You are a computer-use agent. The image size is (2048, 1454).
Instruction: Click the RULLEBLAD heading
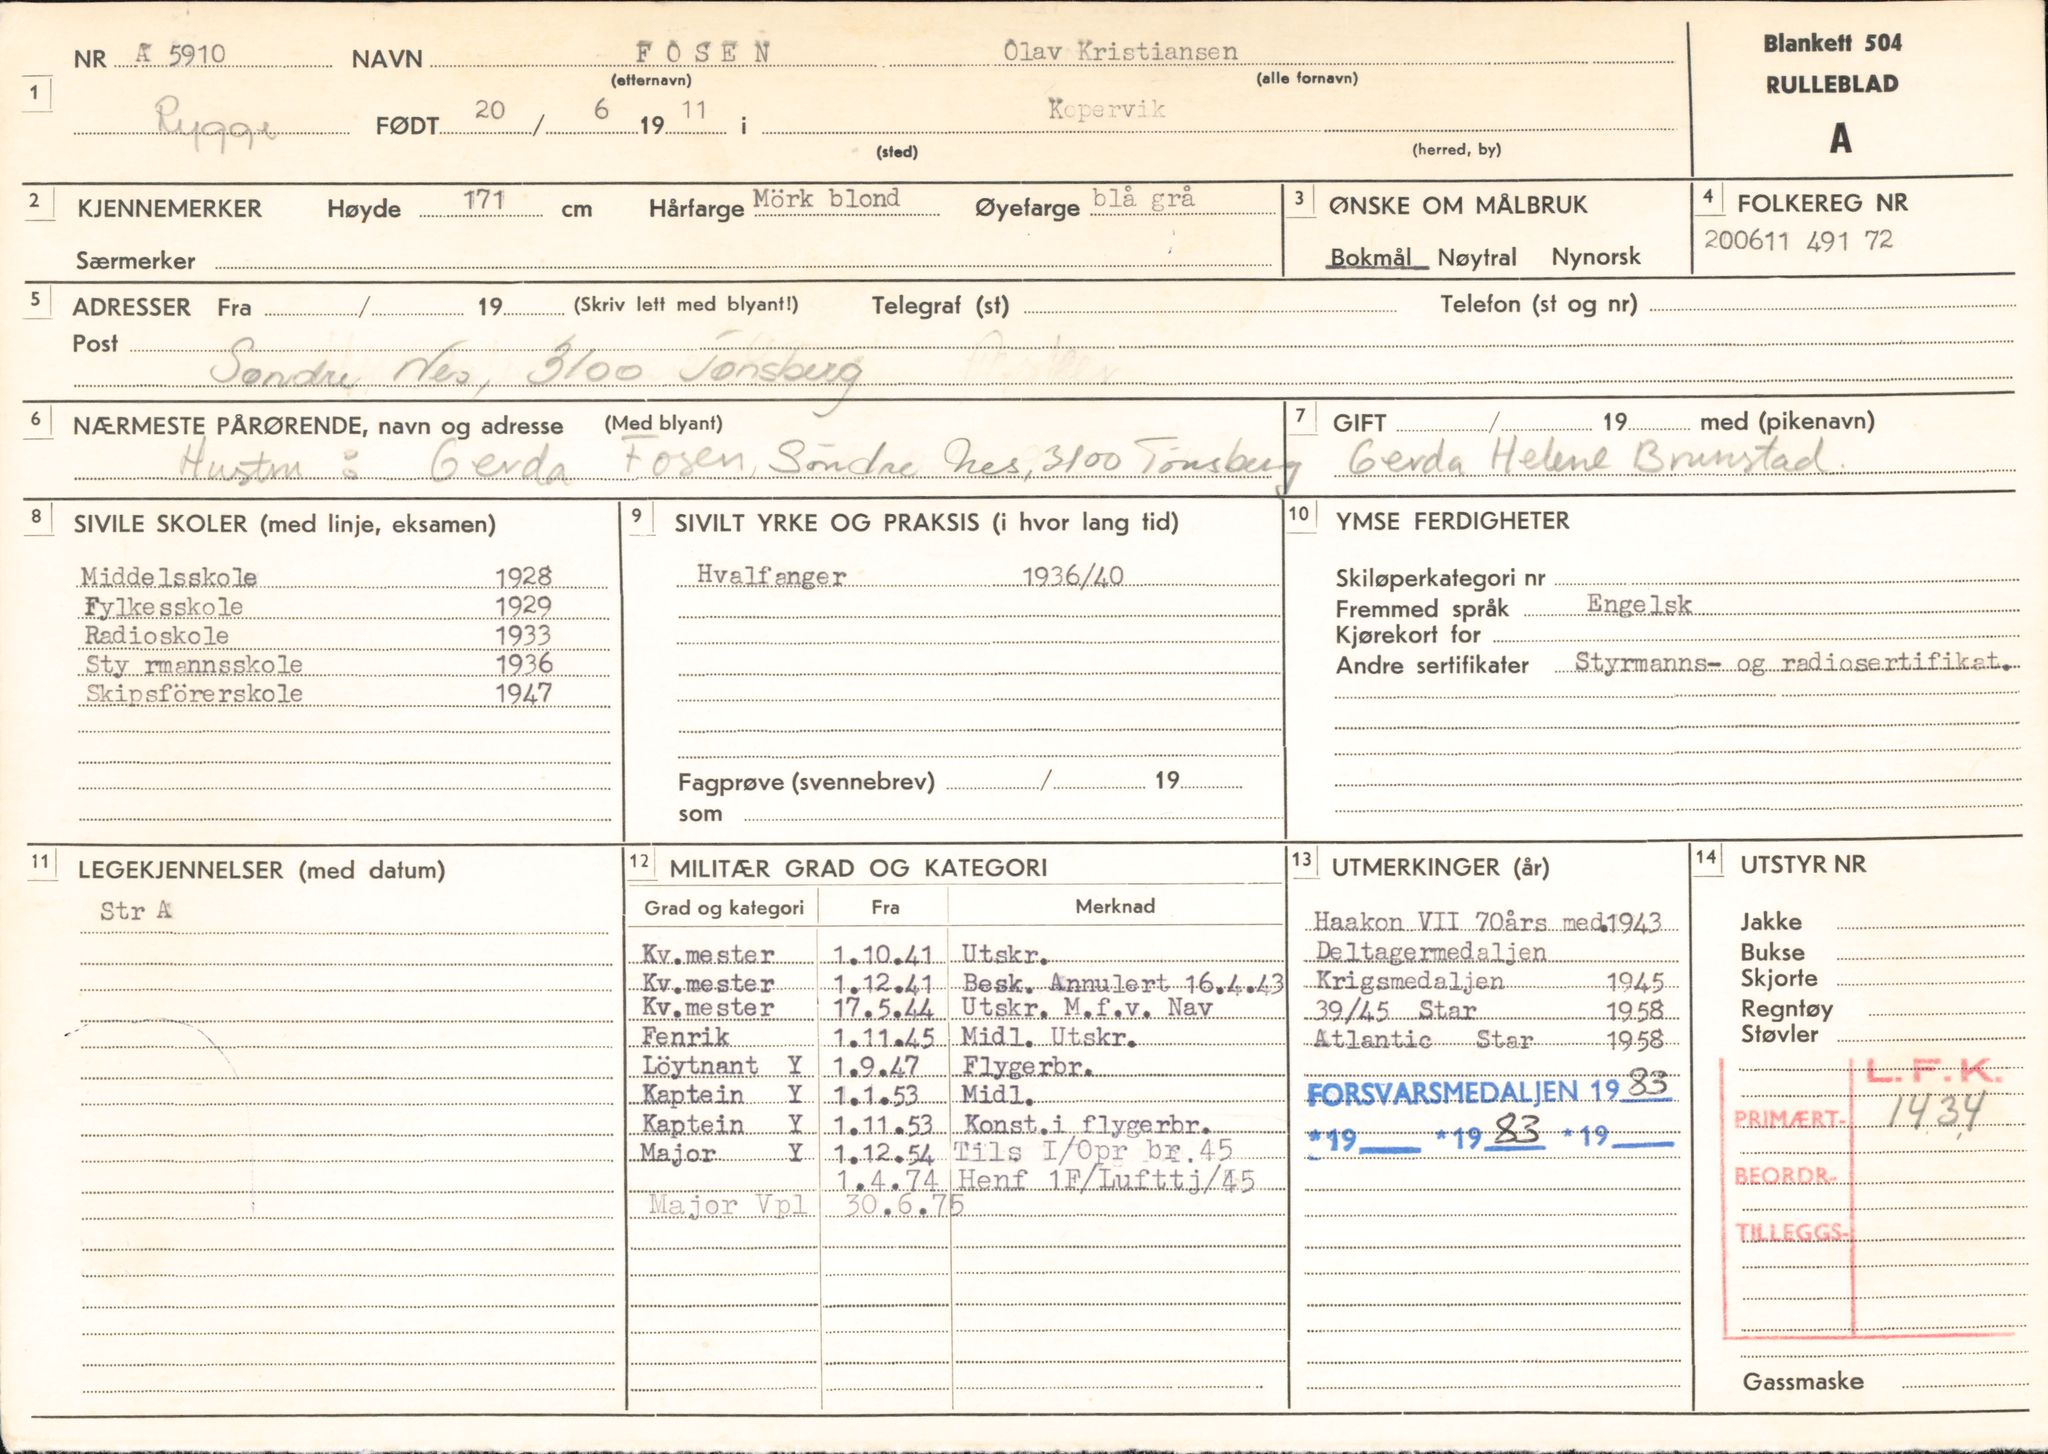coord(1831,85)
